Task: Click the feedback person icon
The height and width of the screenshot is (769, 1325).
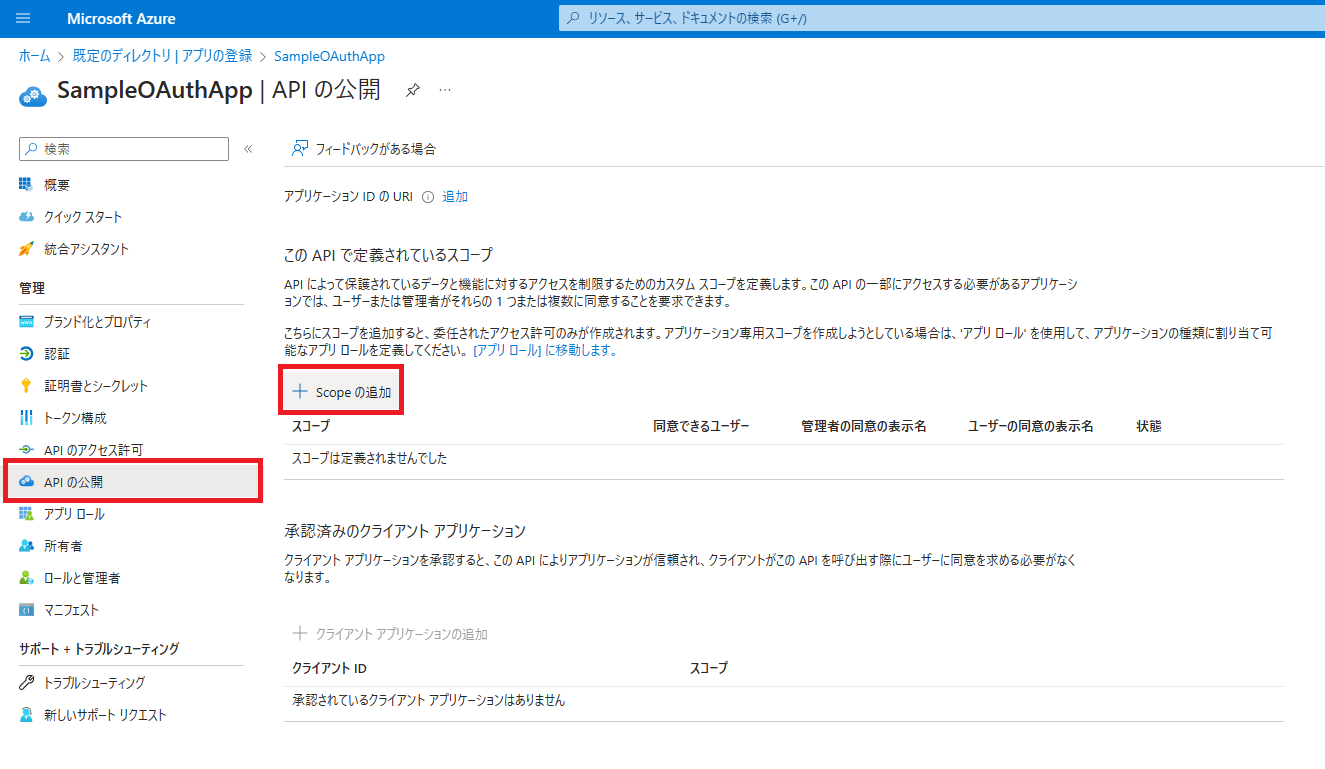Action: point(299,149)
